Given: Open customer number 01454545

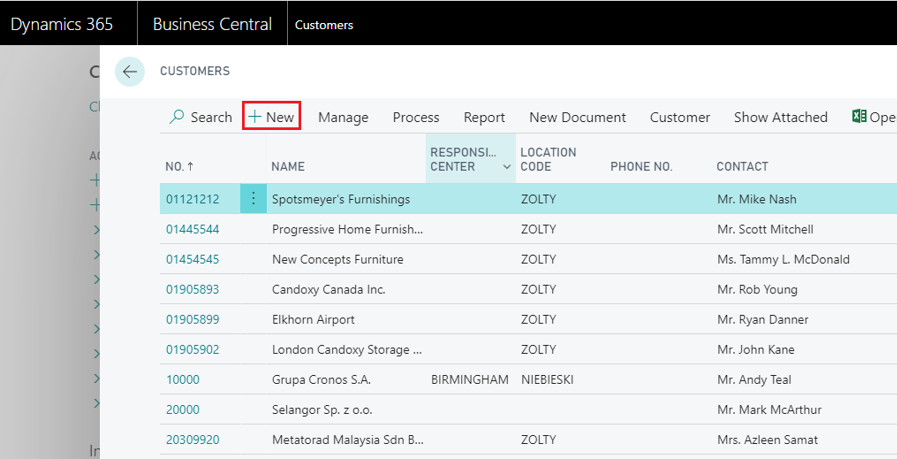Looking at the screenshot, I should 192,259.
